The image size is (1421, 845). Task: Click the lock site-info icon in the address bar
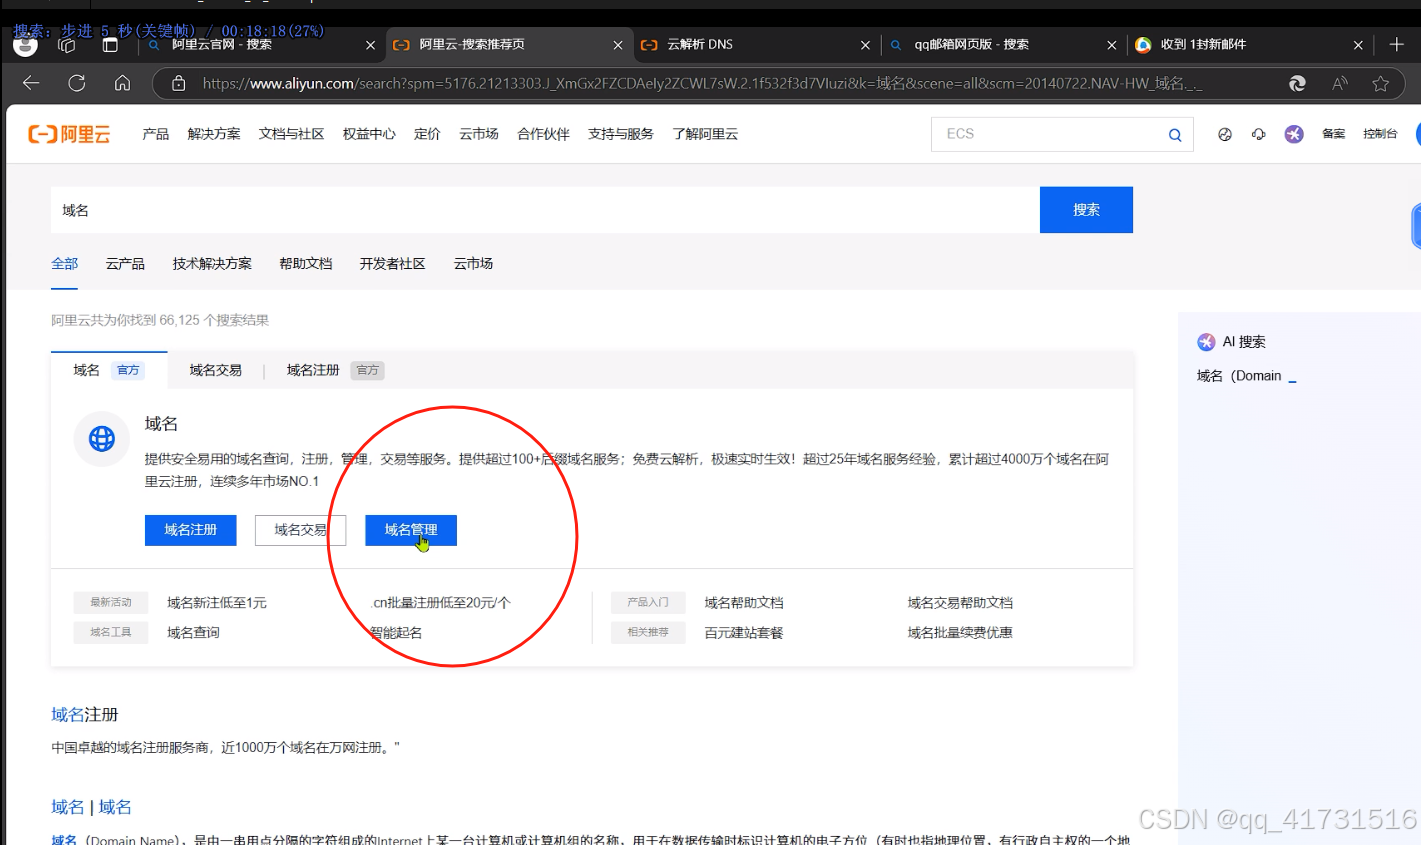pyautogui.click(x=178, y=84)
